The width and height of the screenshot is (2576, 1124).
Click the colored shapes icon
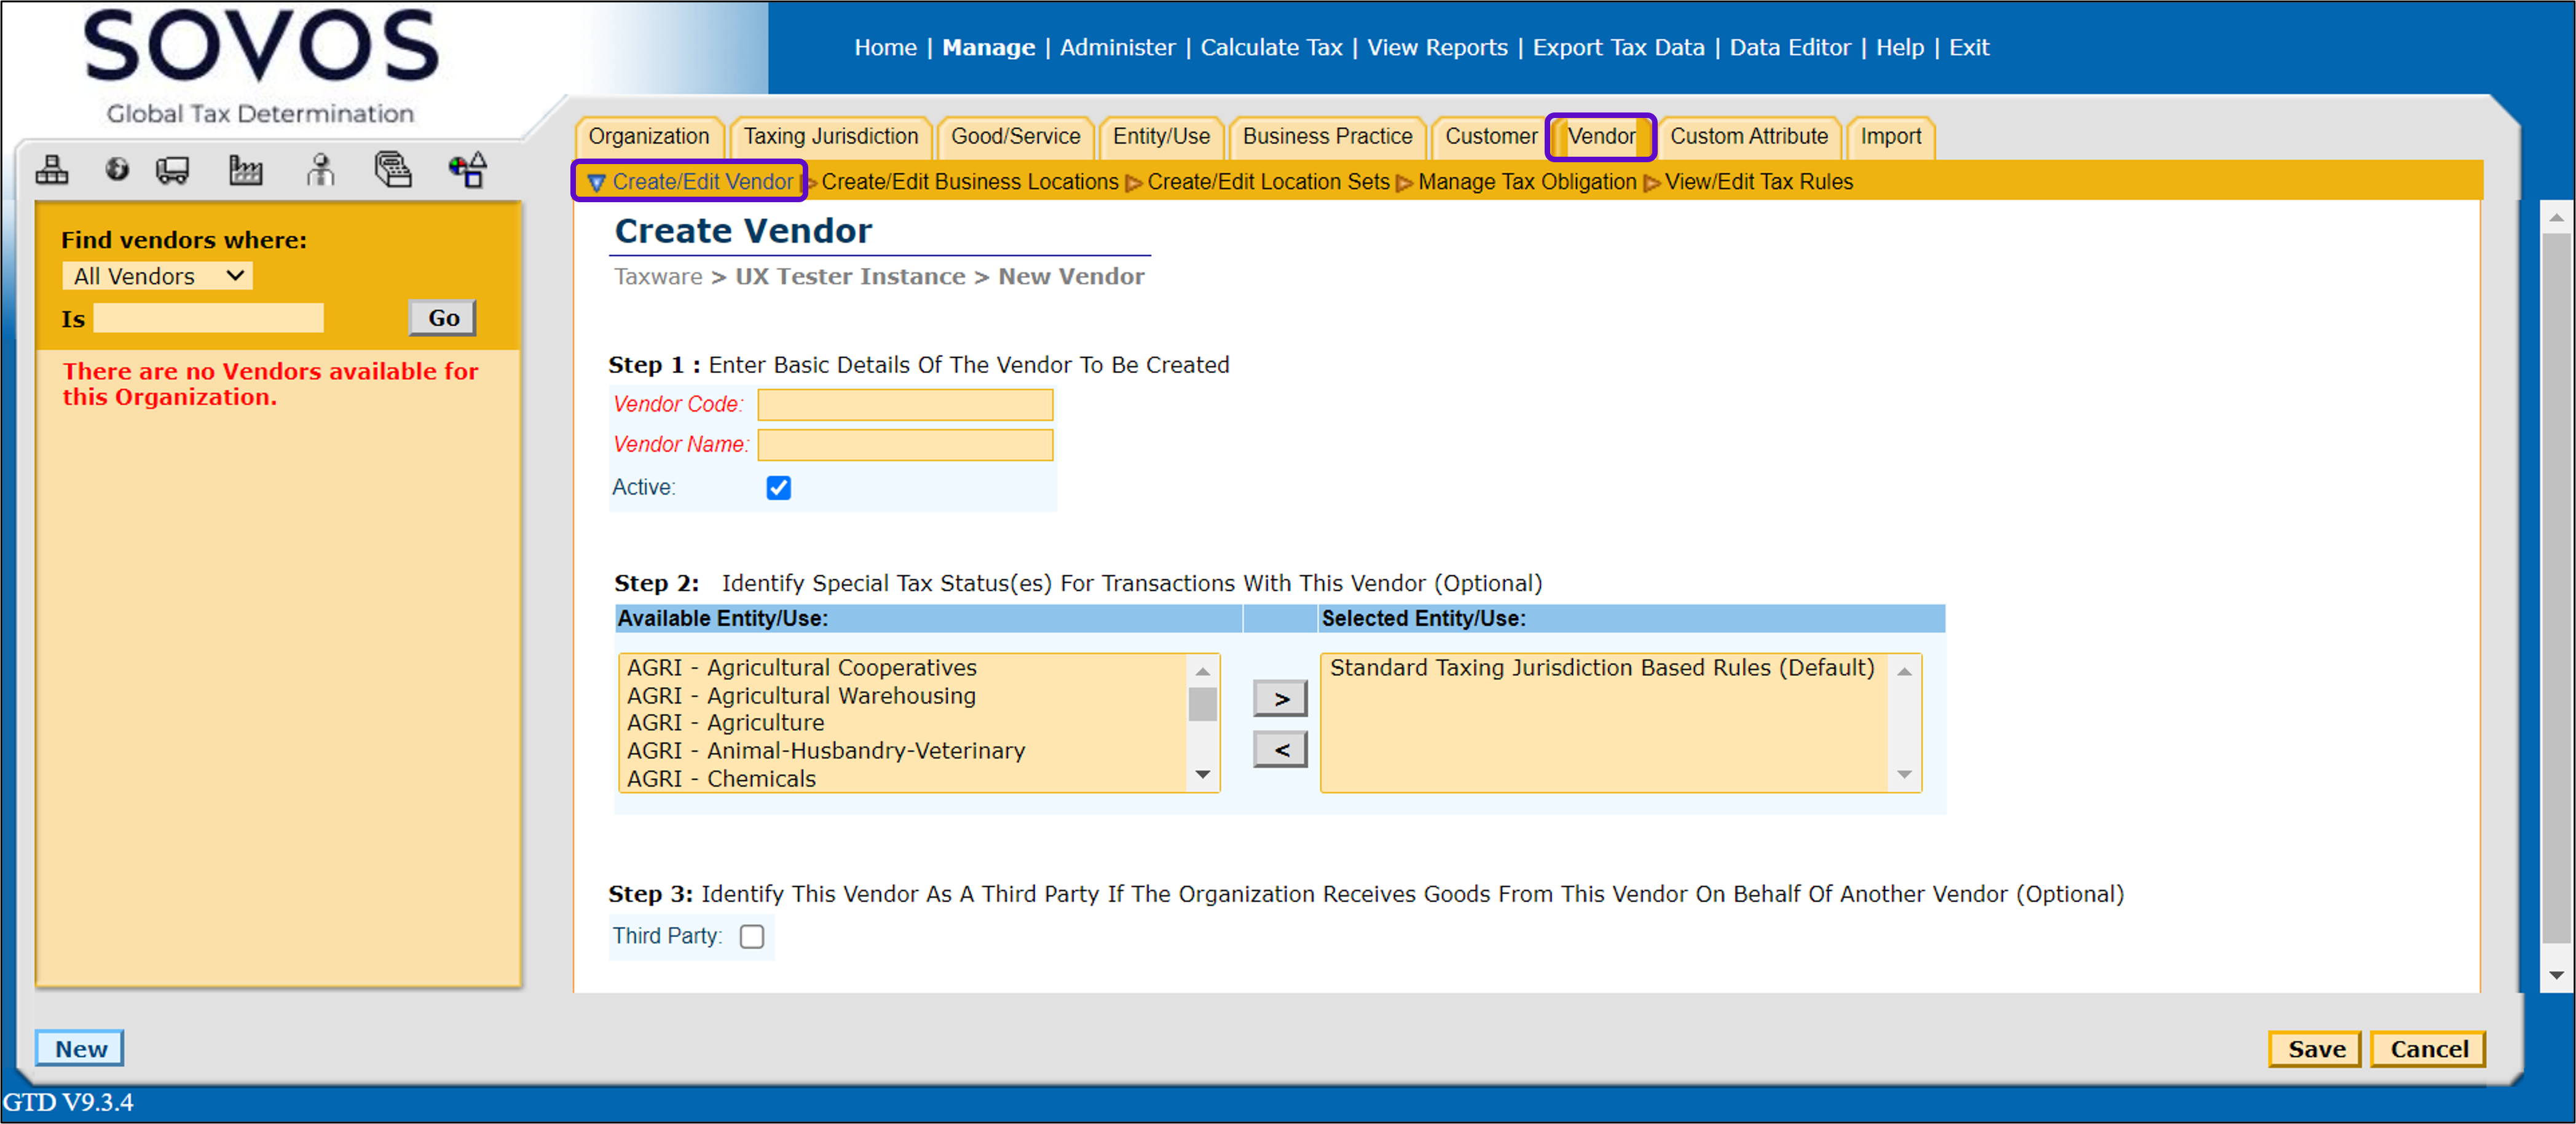click(467, 170)
